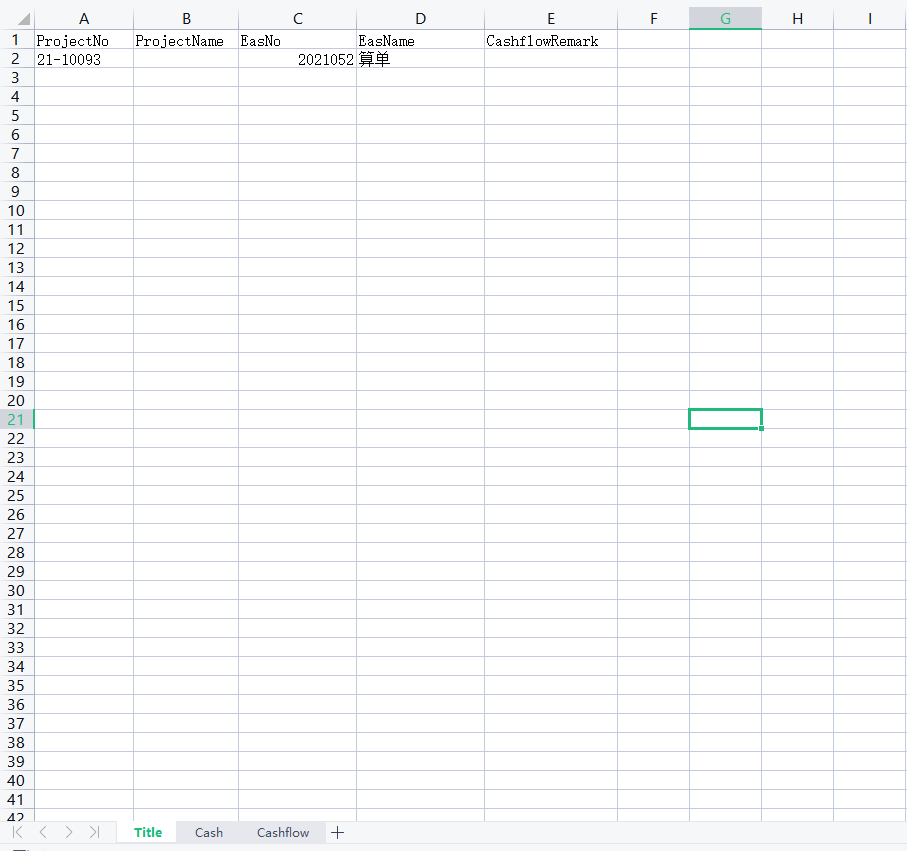Switch to the Cash sheet tab
The image size is (907, 851).
click(208, 832)
